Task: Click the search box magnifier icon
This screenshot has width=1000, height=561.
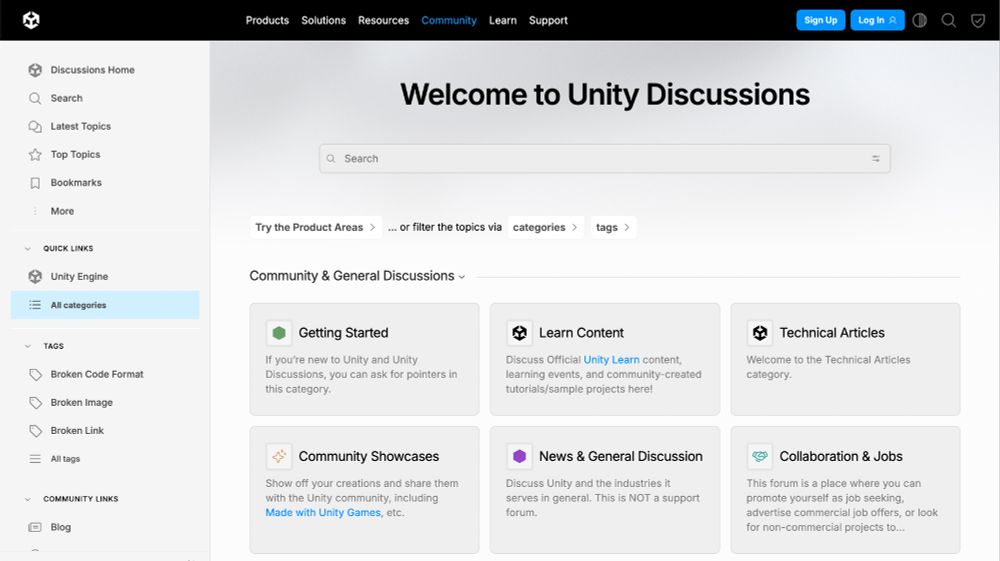Action: (x=331, y=159)
